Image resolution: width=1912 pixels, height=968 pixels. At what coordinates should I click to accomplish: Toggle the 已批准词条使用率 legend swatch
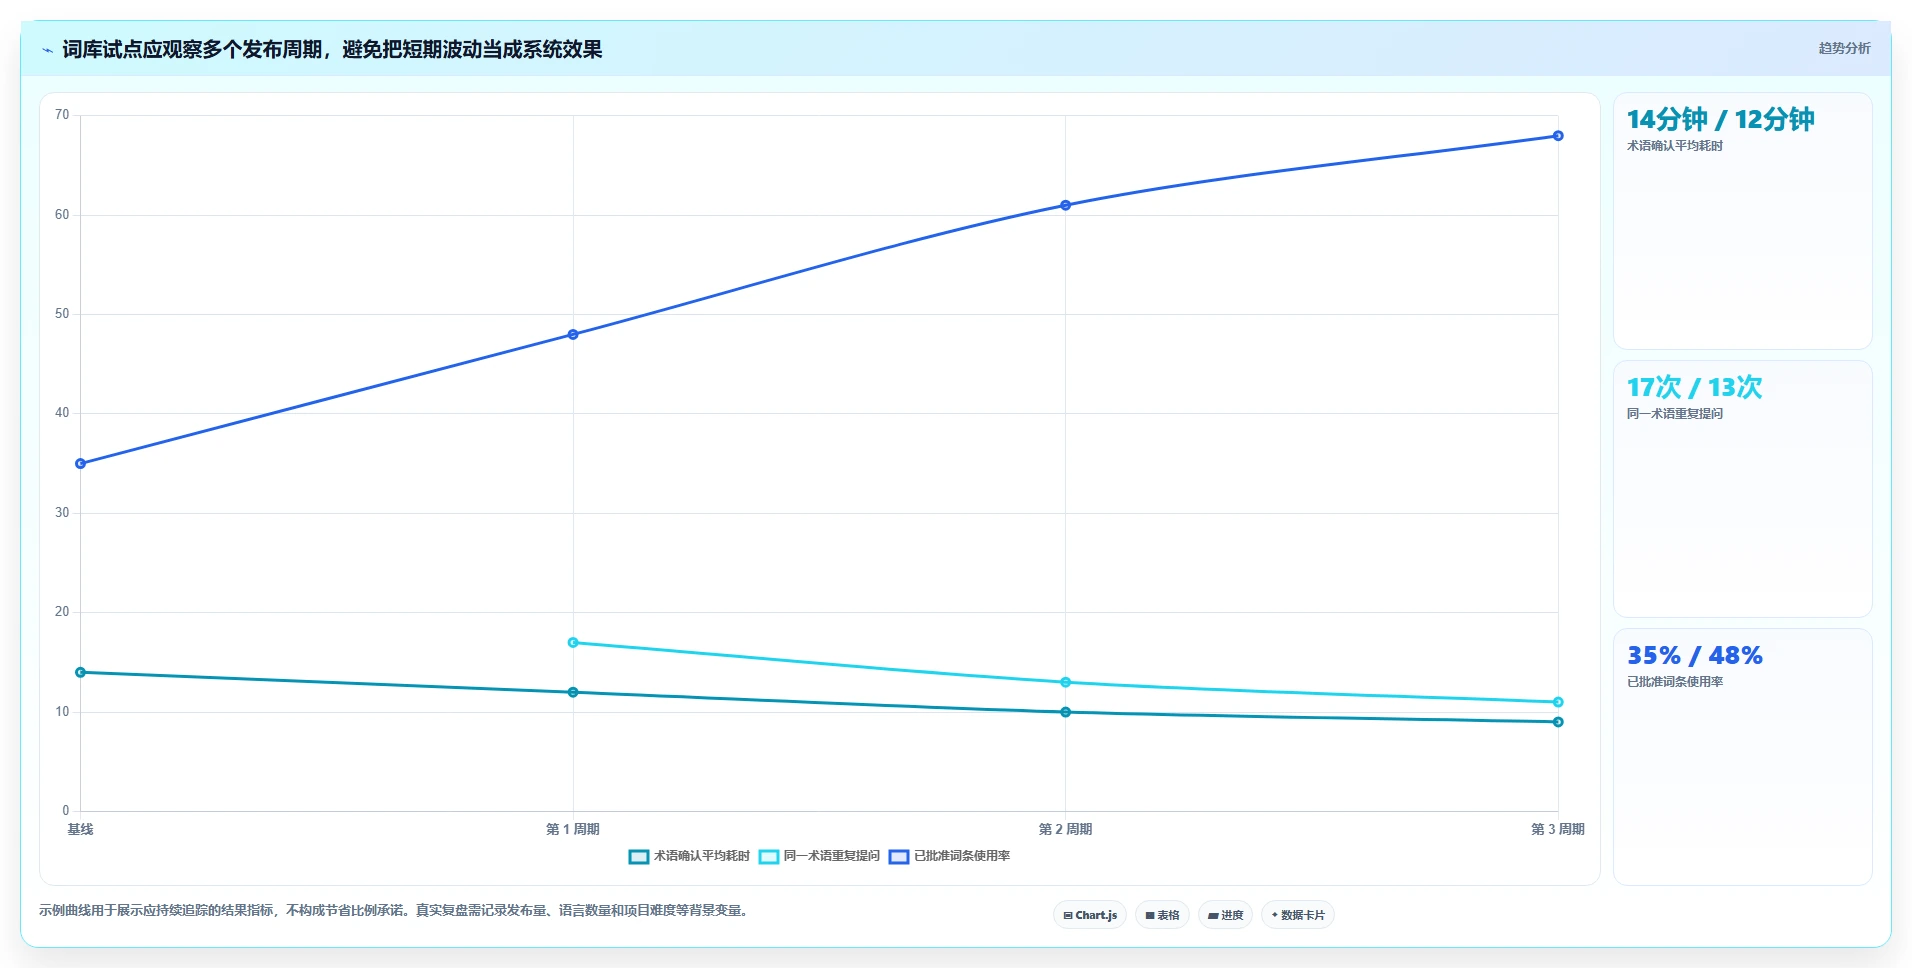tap(899, 857)
